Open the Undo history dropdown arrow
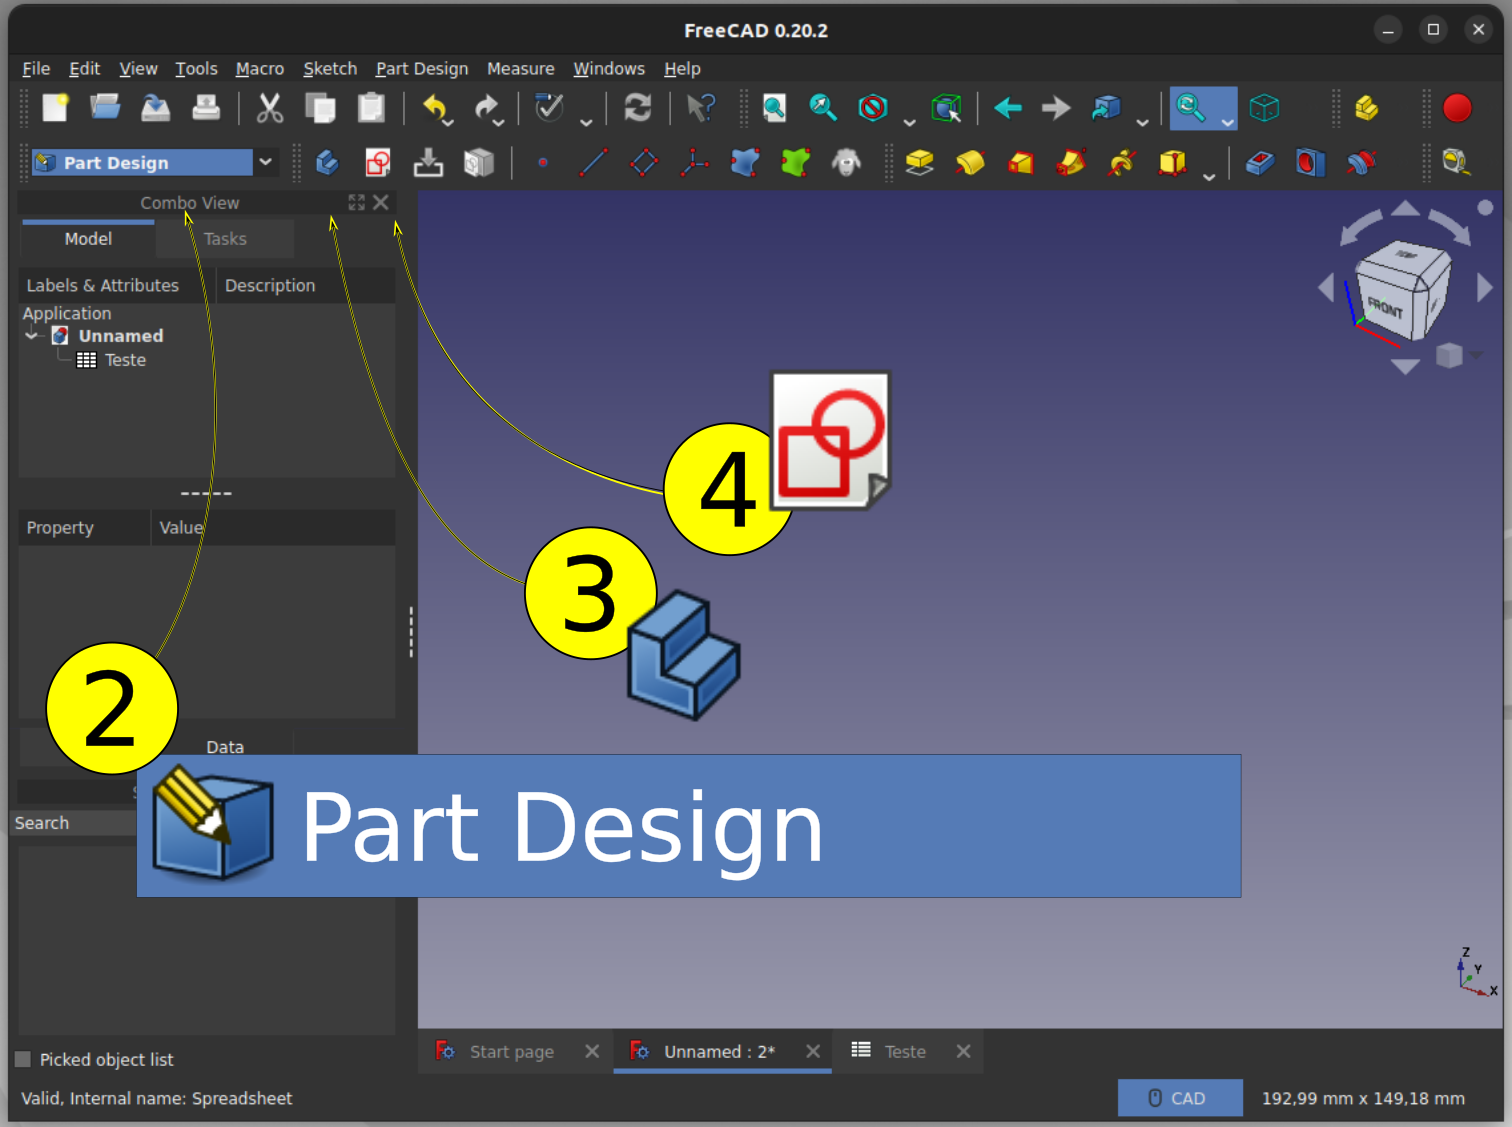1512x1127 pixels. click(x=448, y=121)
